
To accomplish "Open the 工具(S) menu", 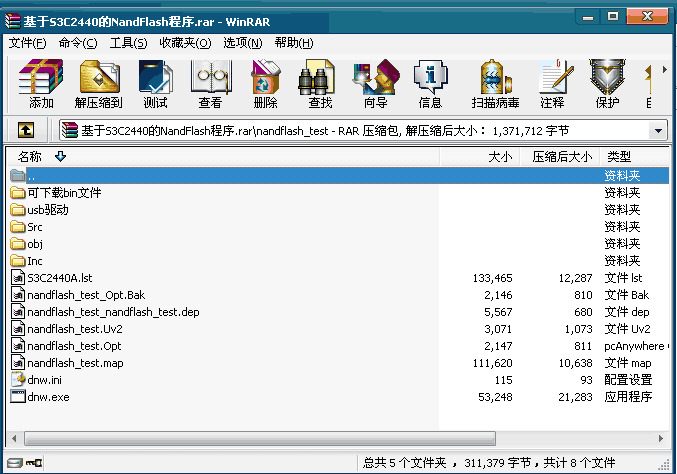I will tap(128, 43).
